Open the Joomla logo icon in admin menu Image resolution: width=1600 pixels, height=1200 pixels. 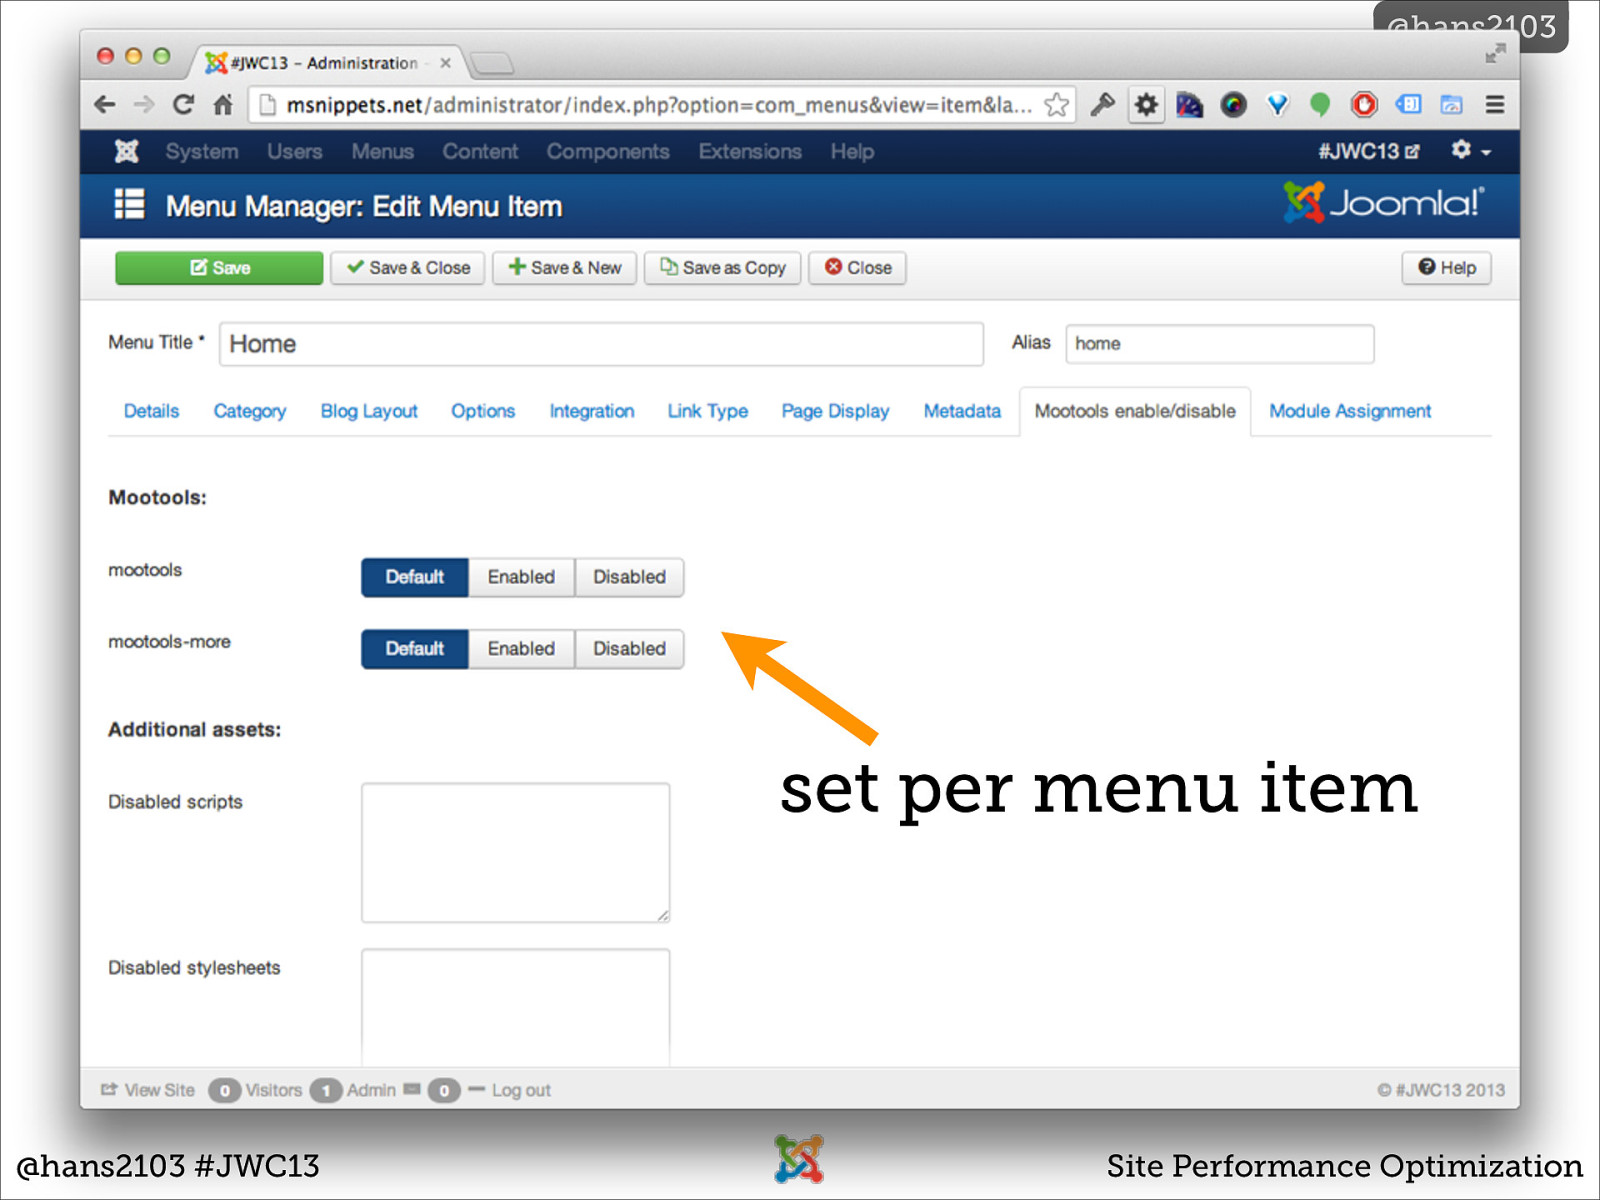tap(126, 151)
